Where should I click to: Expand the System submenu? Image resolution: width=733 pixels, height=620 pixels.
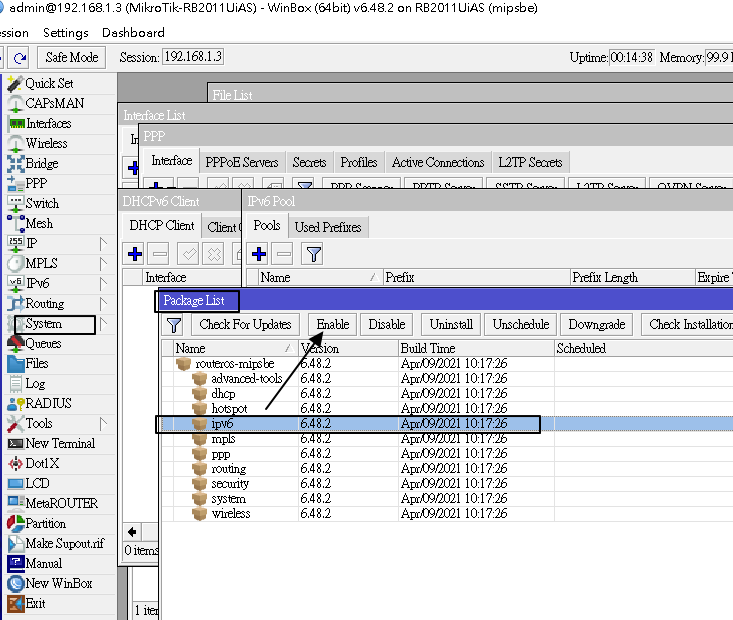[x=103, y=324]
